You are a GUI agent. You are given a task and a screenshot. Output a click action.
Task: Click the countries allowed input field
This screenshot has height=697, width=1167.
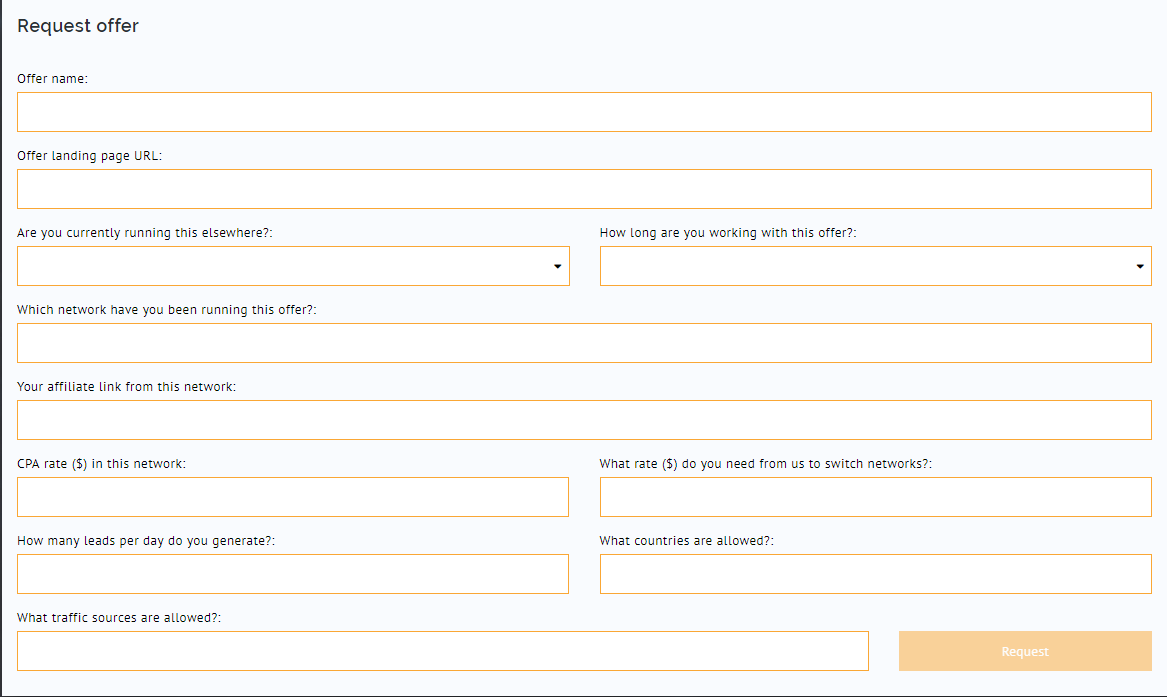pos(876,574)
